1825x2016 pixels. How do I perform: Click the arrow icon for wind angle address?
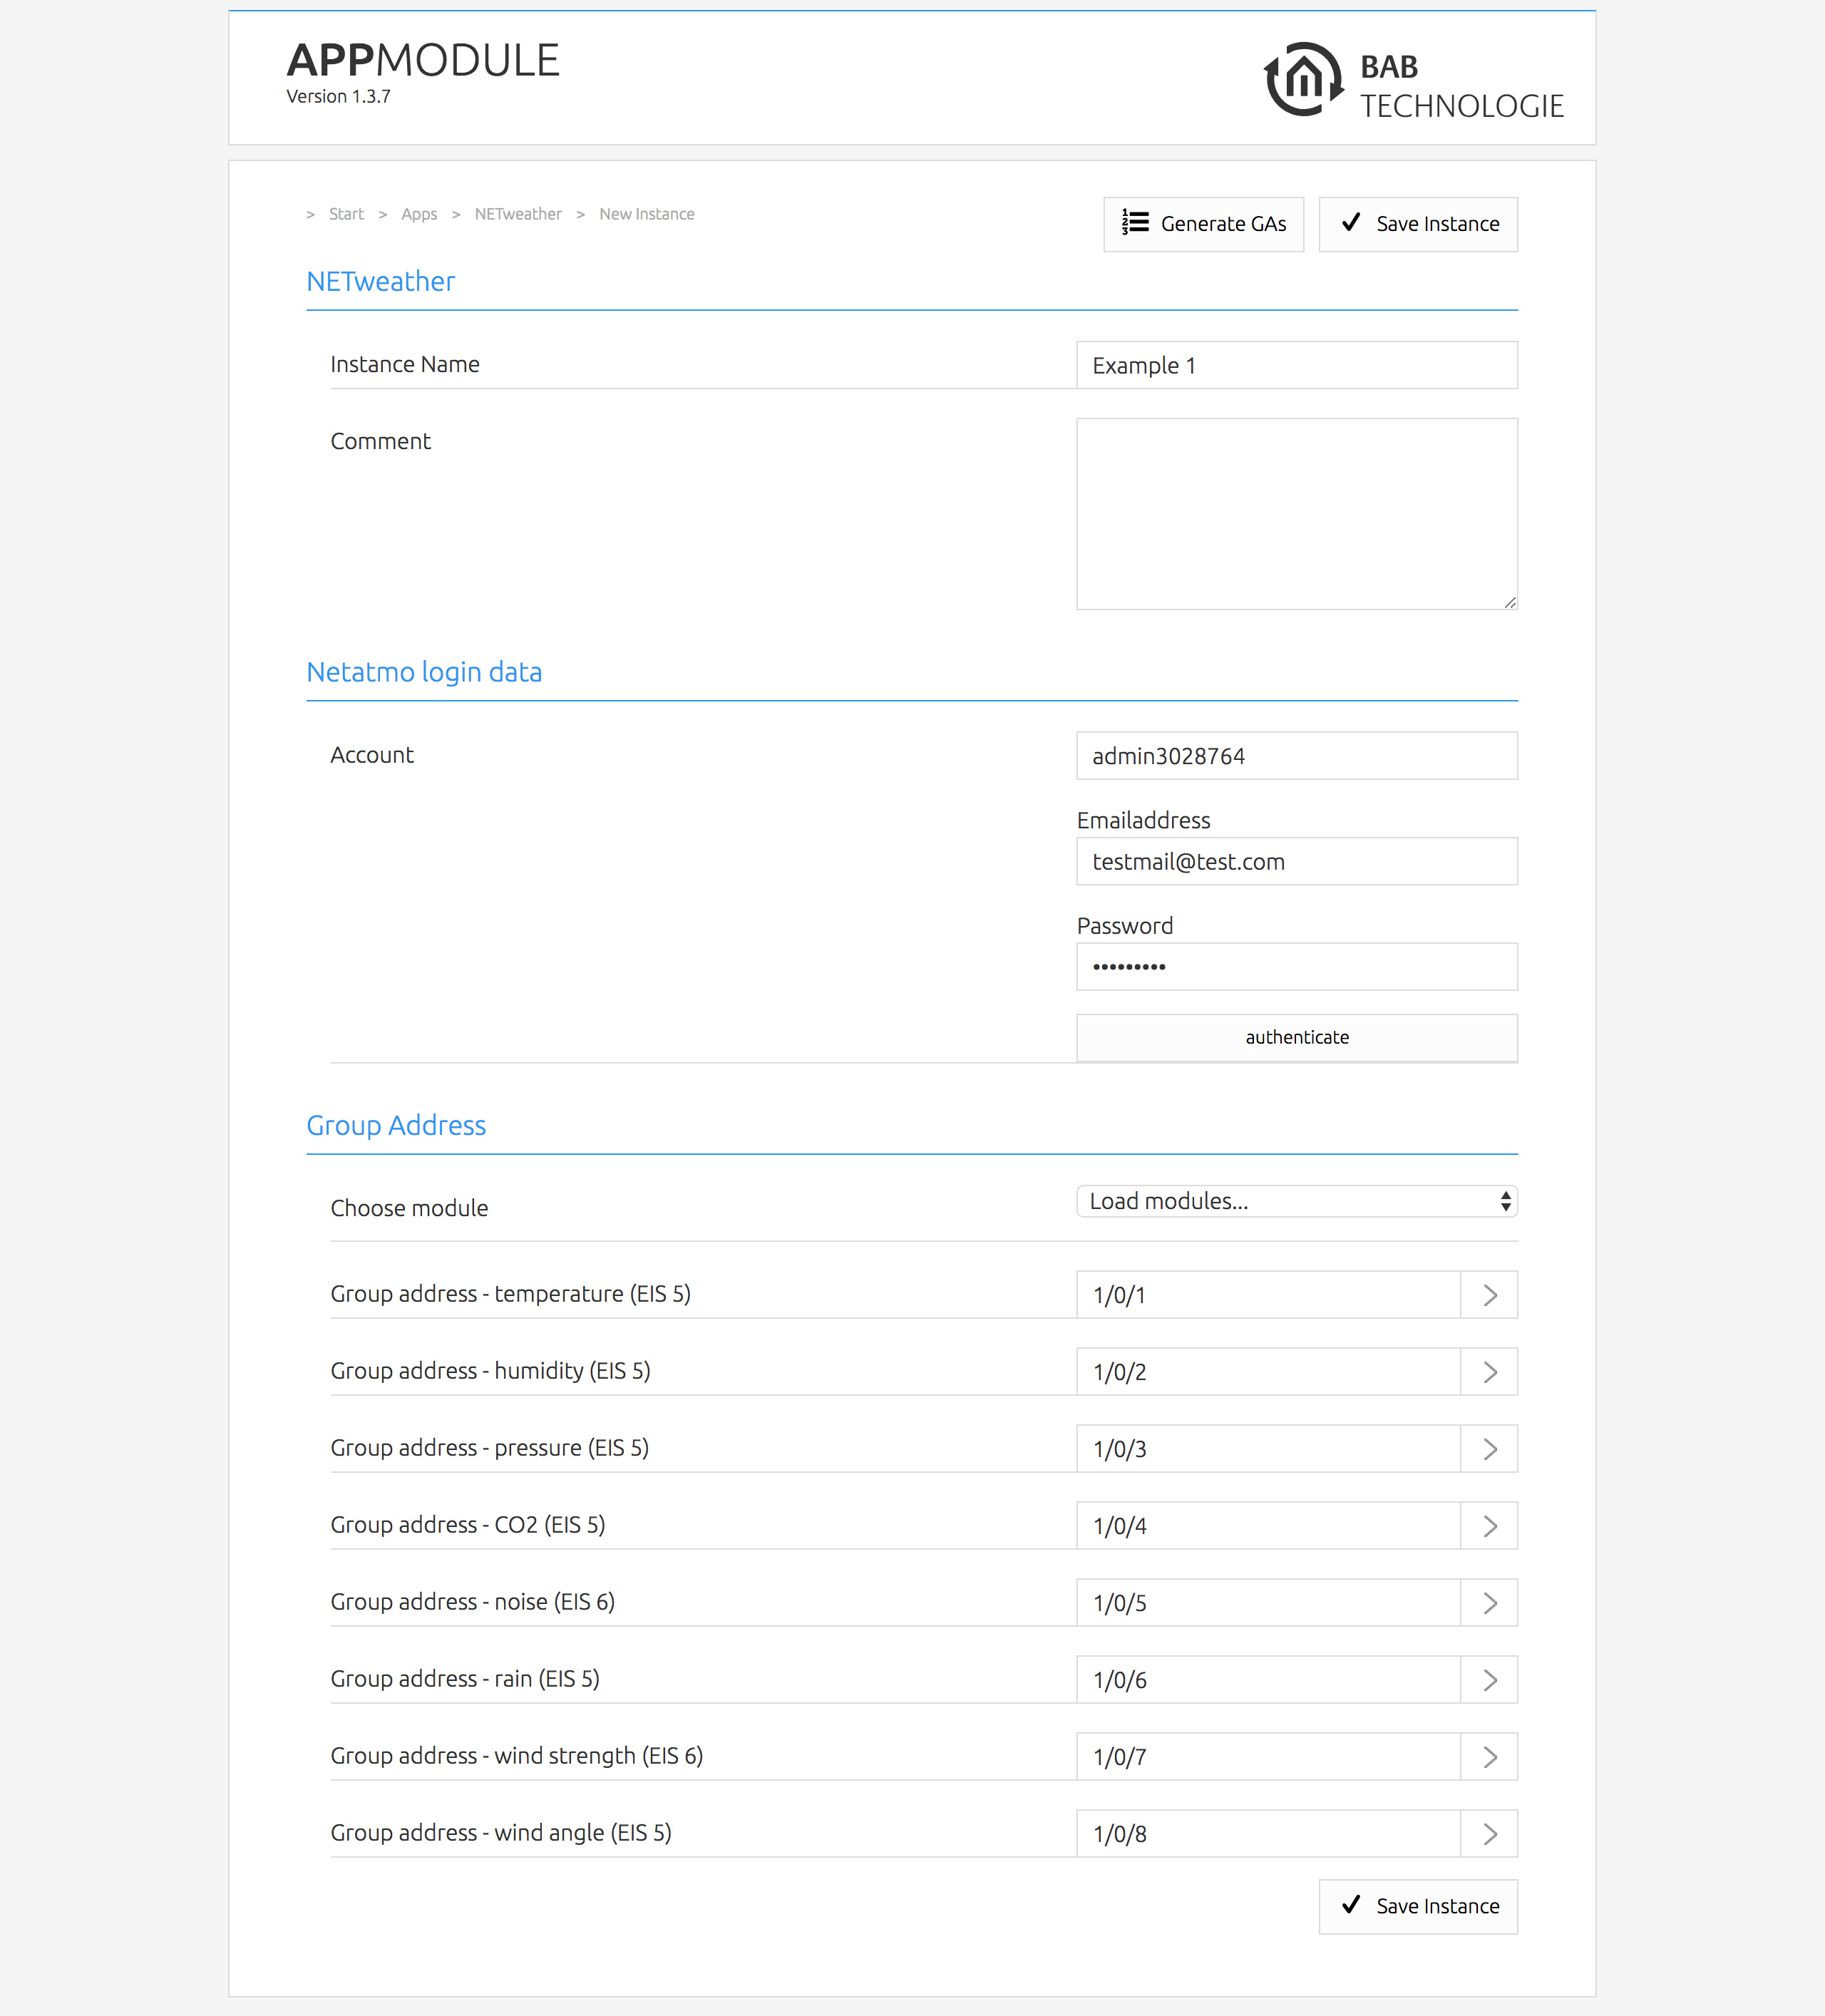pyautogui.click(x=1489, y=1834)
